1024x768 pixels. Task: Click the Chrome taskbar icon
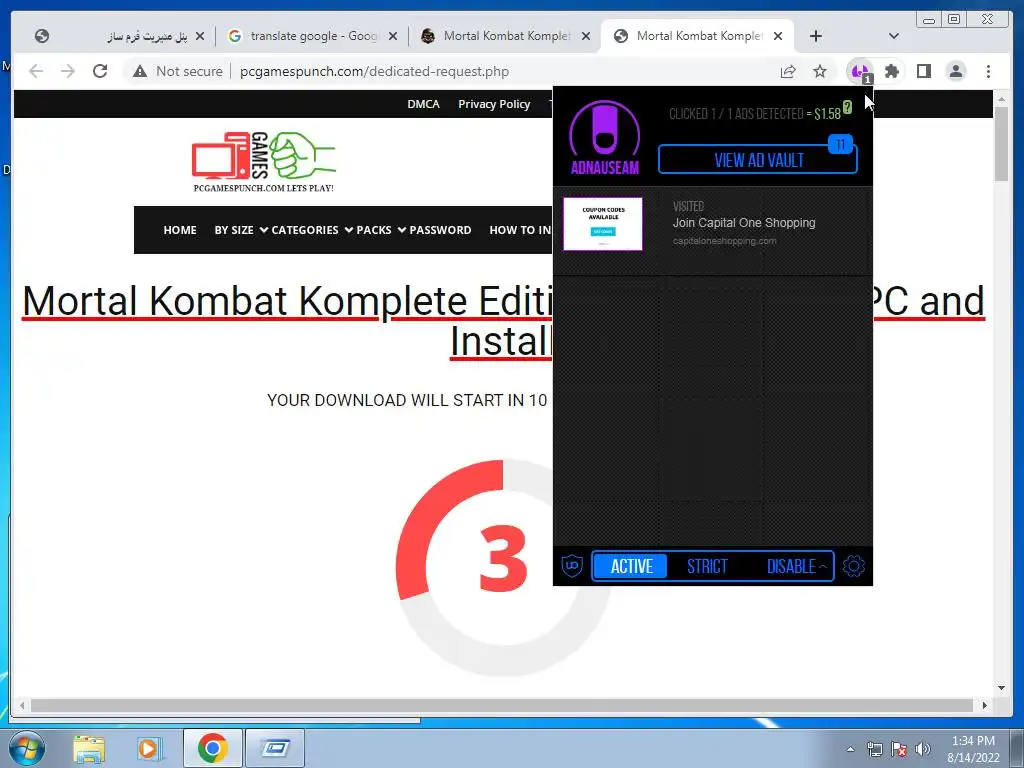point(212,748)
